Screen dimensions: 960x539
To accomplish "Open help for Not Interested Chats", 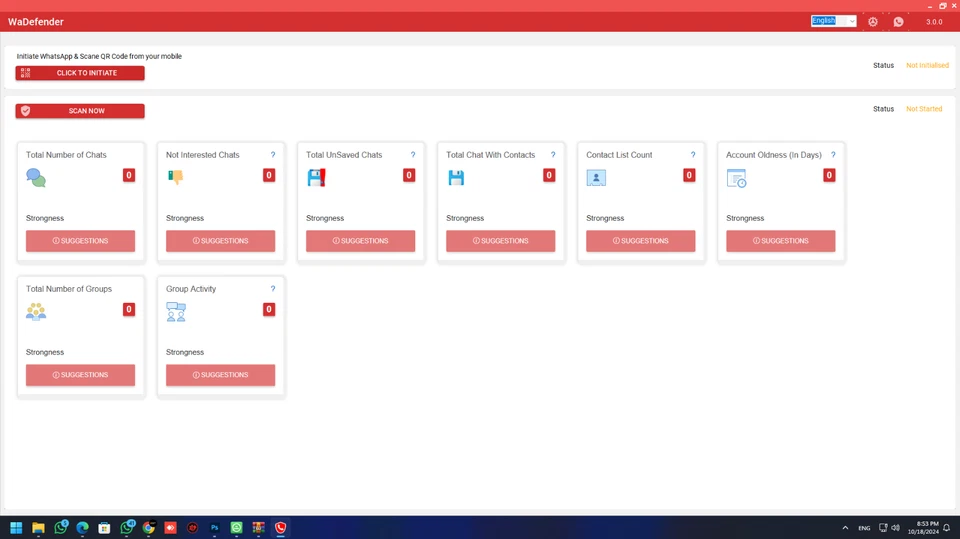I will [x=273, y=155].
